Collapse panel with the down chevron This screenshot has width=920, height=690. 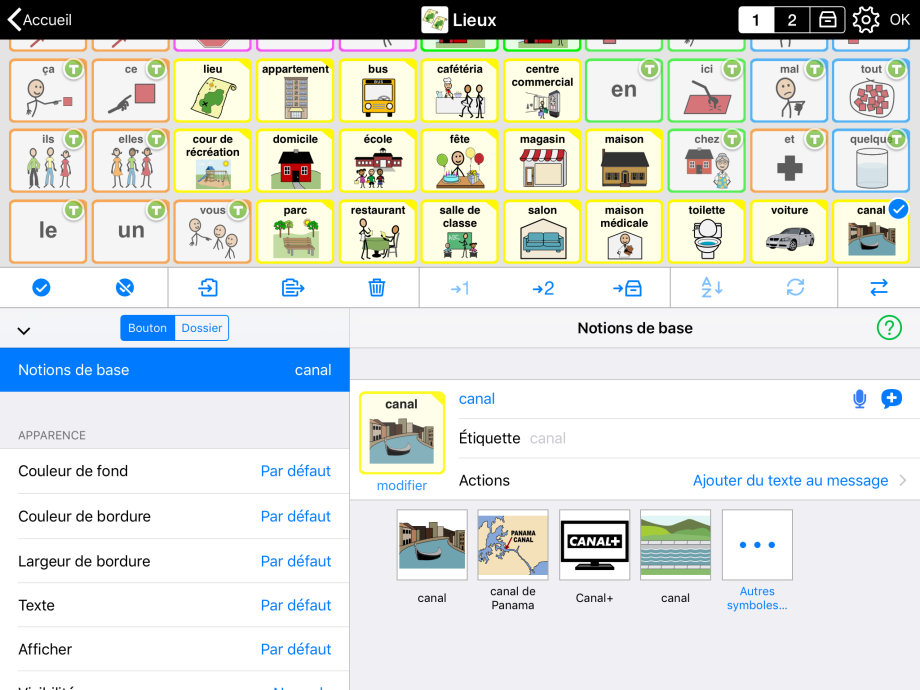(25, 330)
